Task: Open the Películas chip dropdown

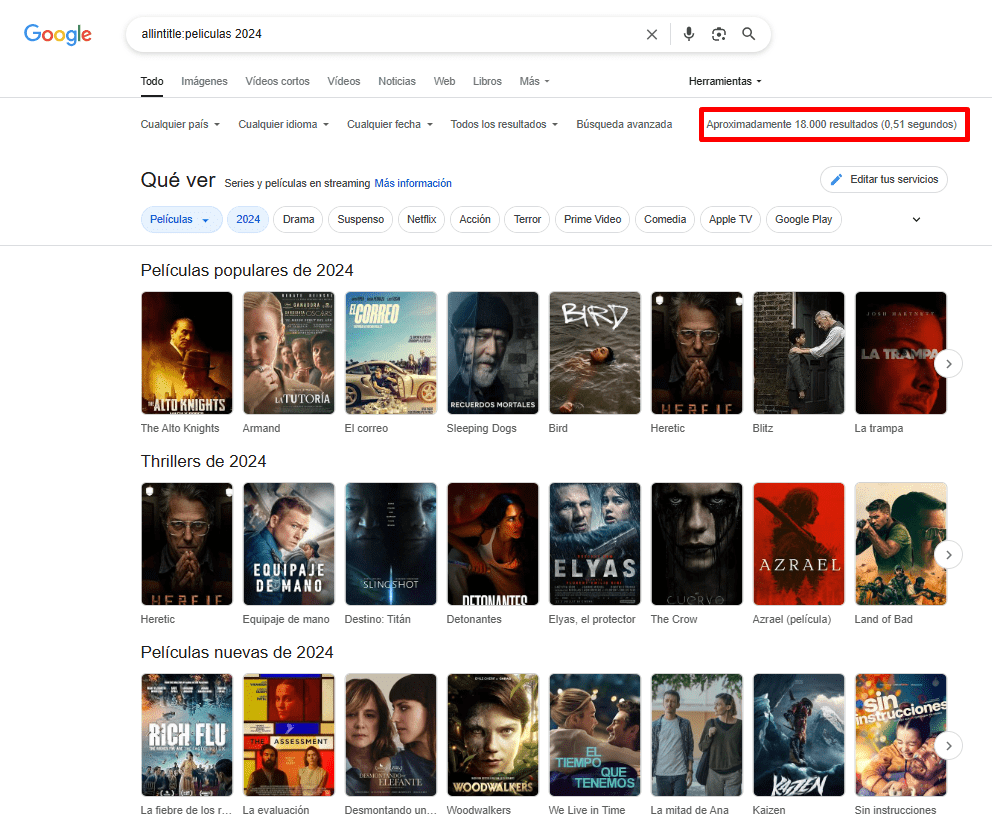Action: 182,219
